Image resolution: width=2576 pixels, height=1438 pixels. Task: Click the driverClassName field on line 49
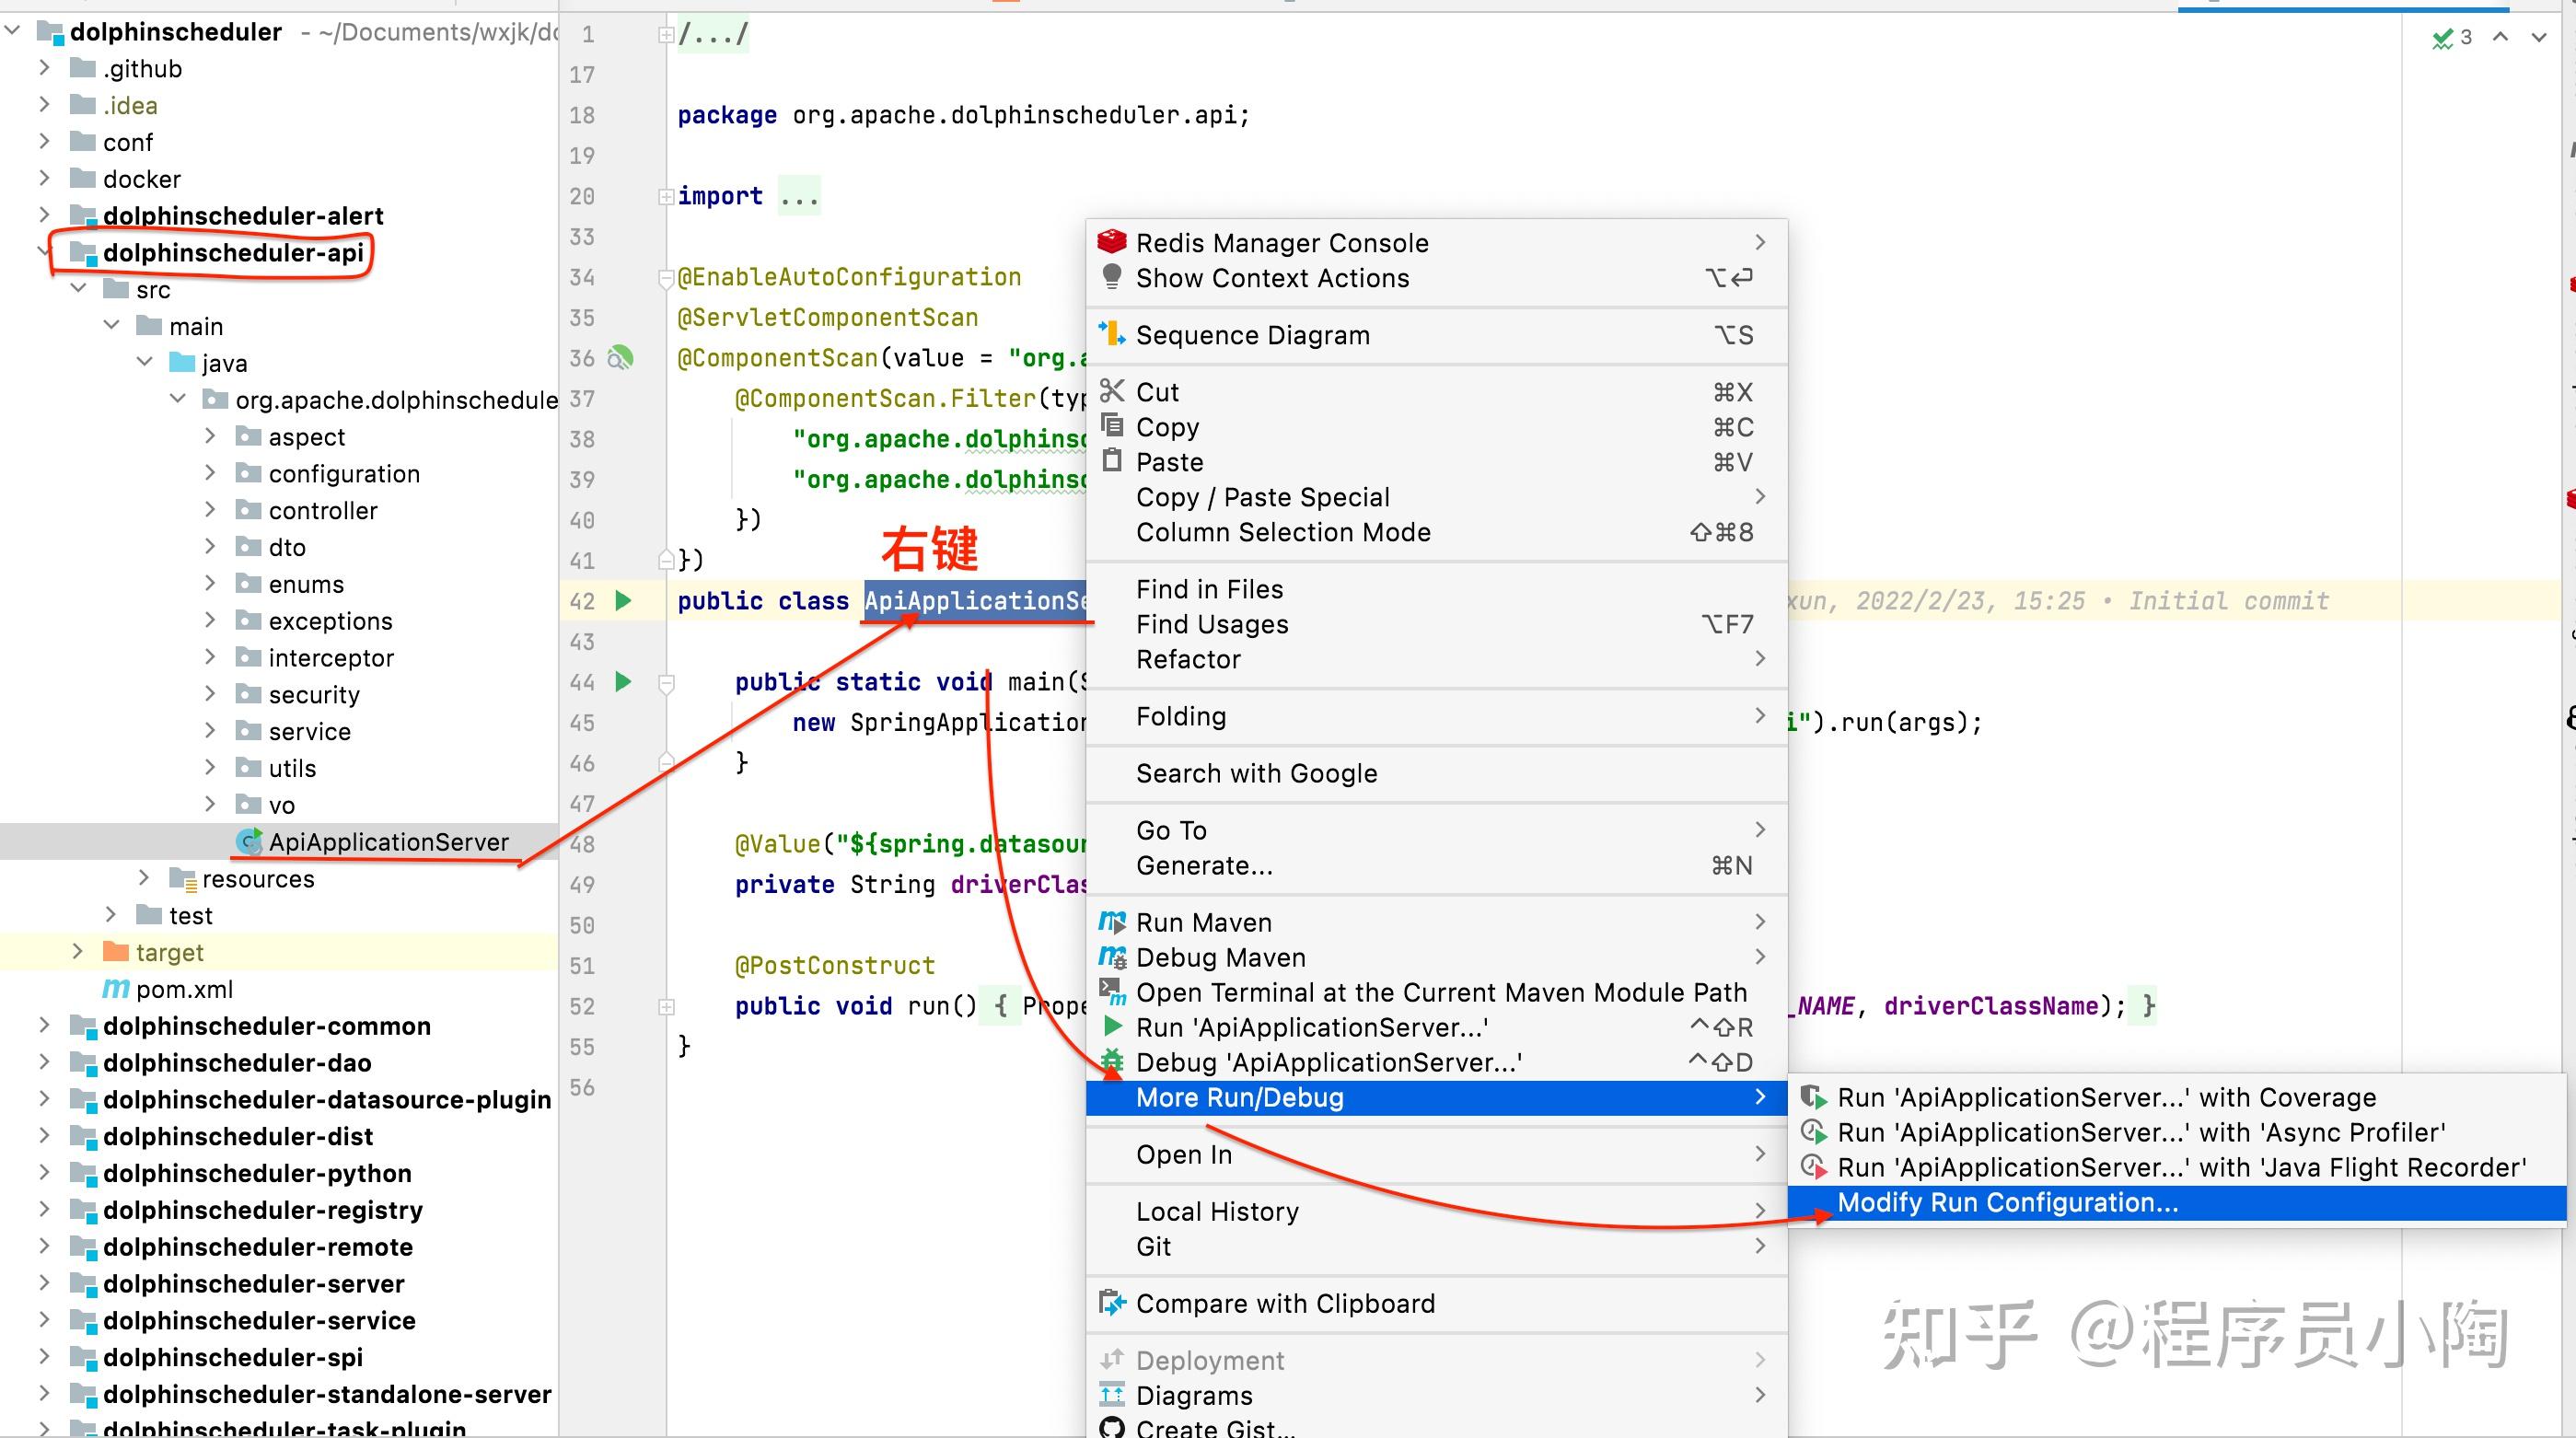[1018, 884]
